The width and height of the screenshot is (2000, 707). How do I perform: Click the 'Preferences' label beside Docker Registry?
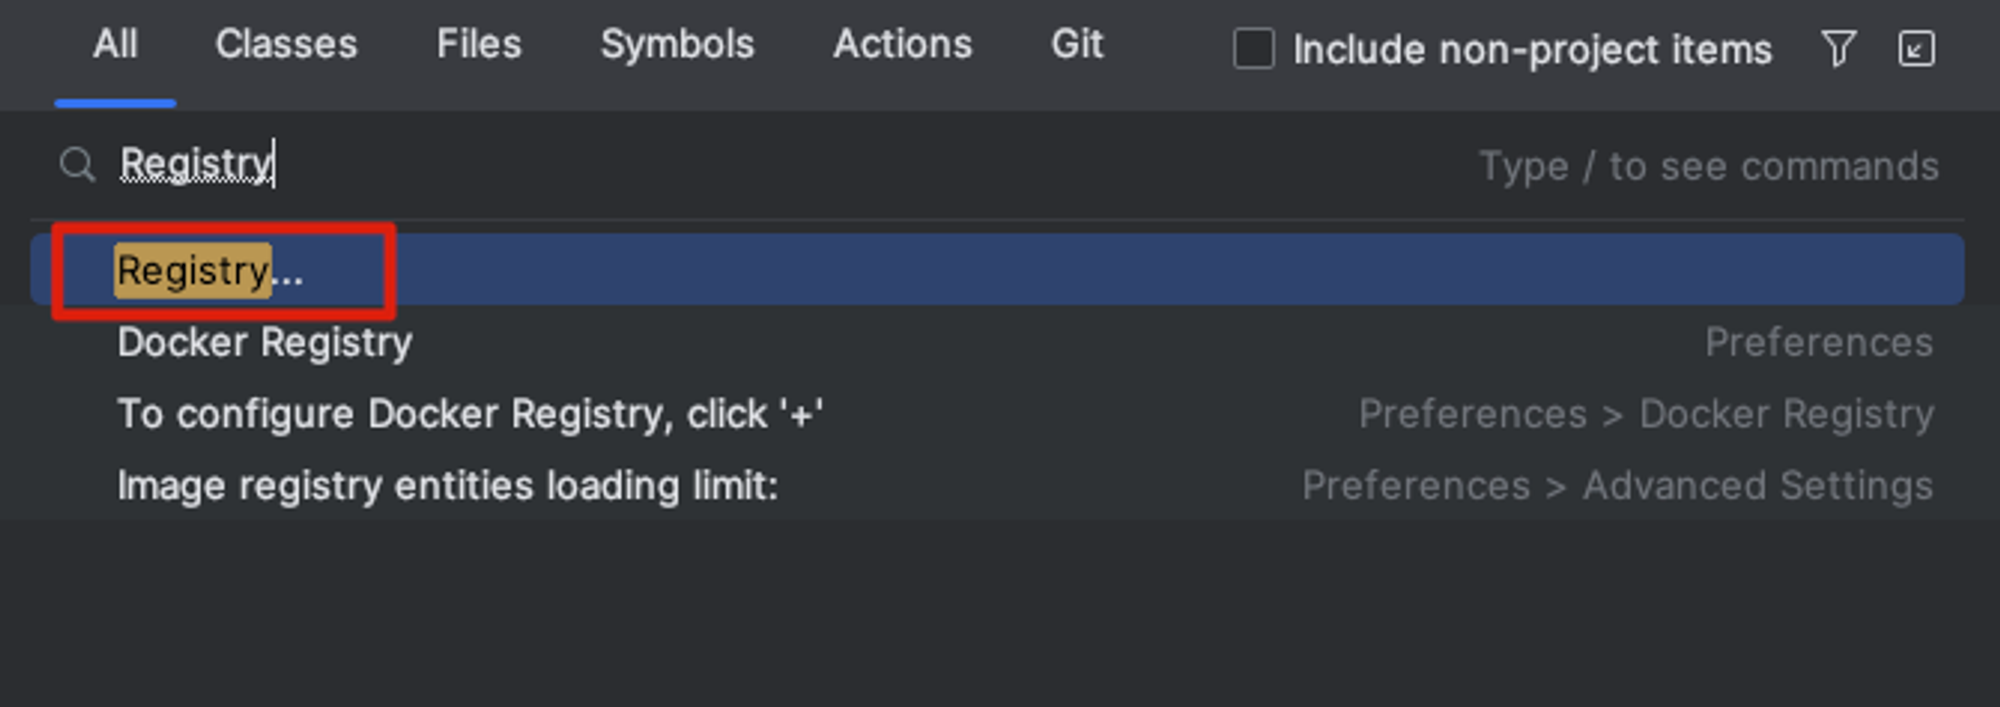1819,343
